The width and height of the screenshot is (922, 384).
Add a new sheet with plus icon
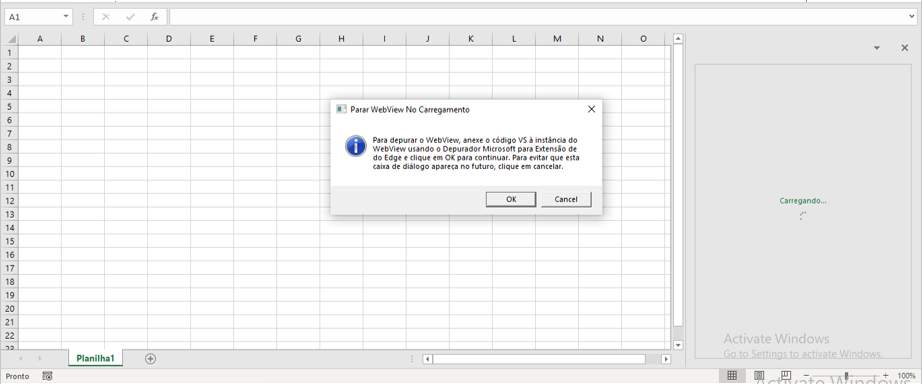pos(151,358)
